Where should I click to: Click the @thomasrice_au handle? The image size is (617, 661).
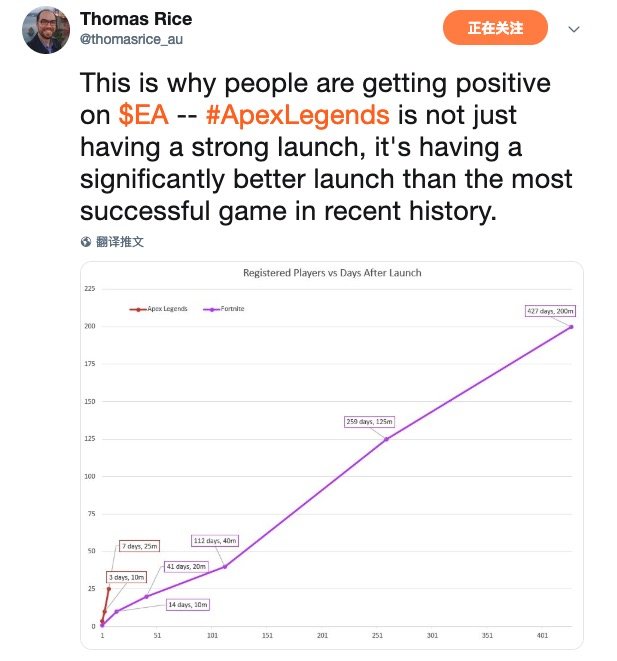click(131, 39)
